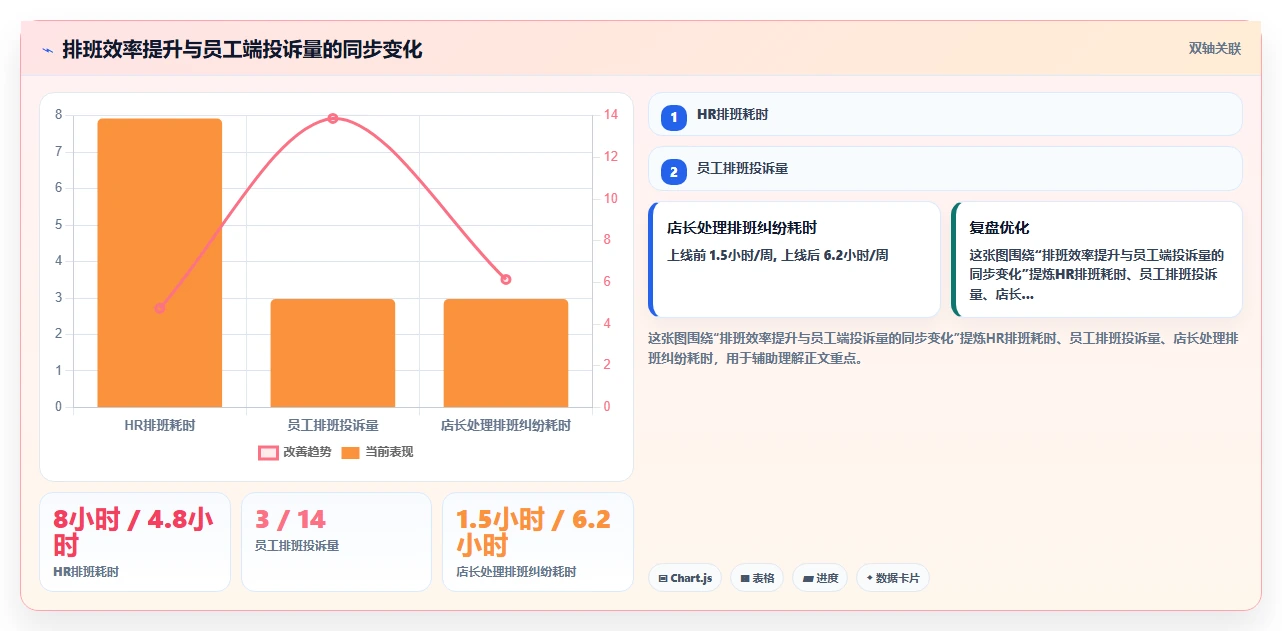Click the trend line point above HR排班耗时

tap(160, 308)
